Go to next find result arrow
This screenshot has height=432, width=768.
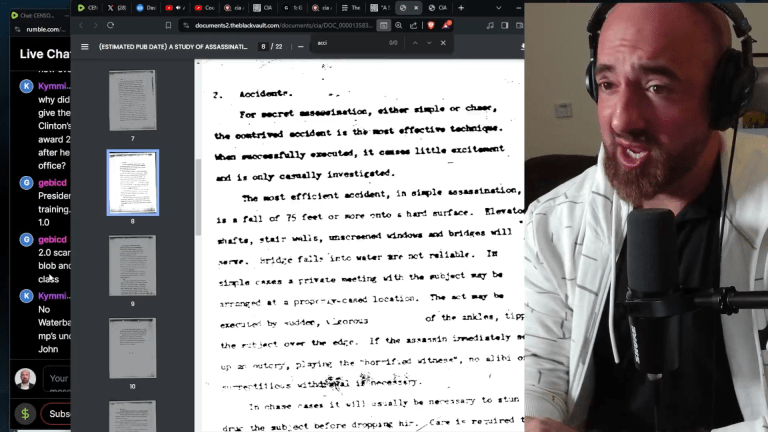pos(428,43)
